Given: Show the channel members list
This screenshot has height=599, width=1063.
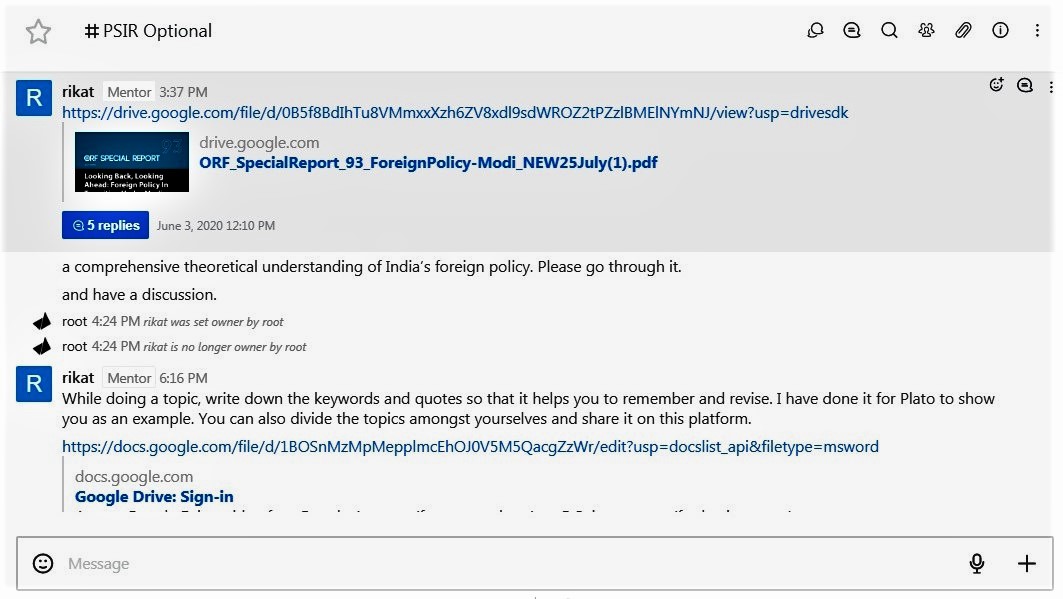Looking at the screenshot, I should 926,31.
